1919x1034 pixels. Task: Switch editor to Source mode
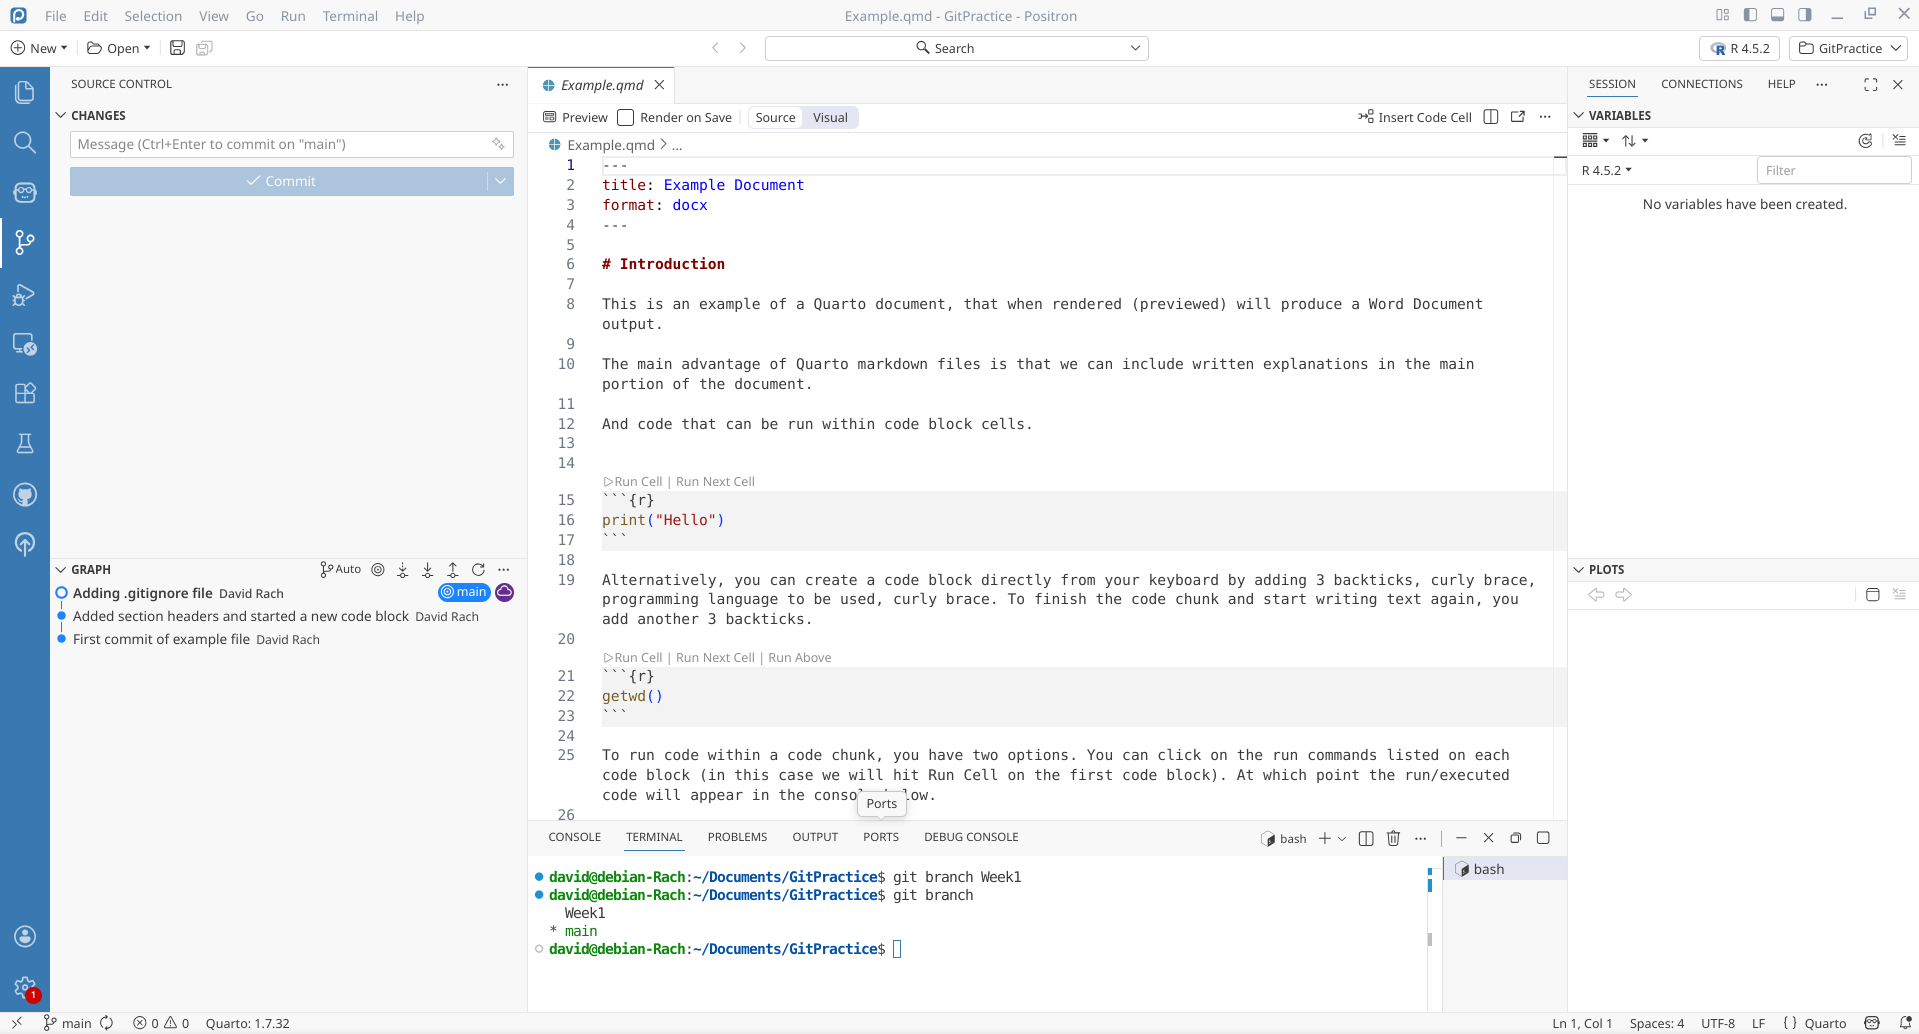[x=775, y=118]
